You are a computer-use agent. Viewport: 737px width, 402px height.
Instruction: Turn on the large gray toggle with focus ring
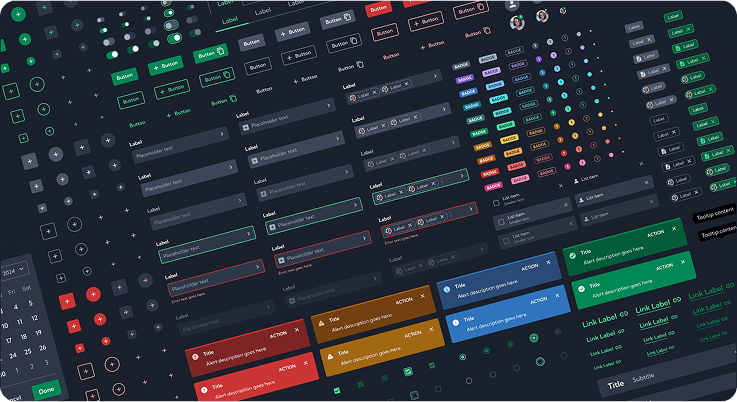[171, 25]
